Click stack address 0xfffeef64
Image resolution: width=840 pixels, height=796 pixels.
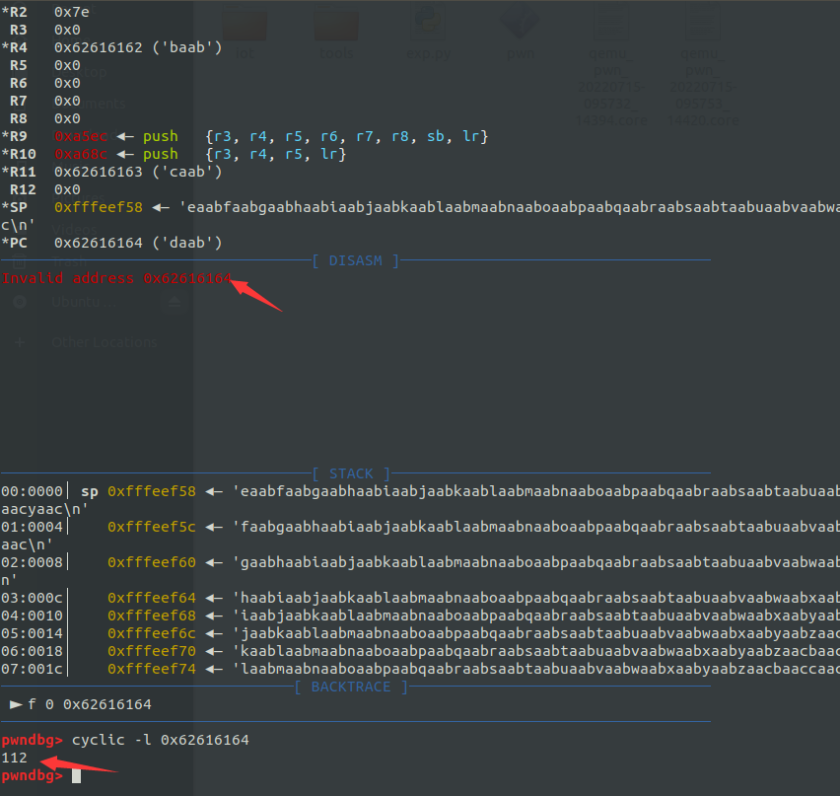[152, 597]
